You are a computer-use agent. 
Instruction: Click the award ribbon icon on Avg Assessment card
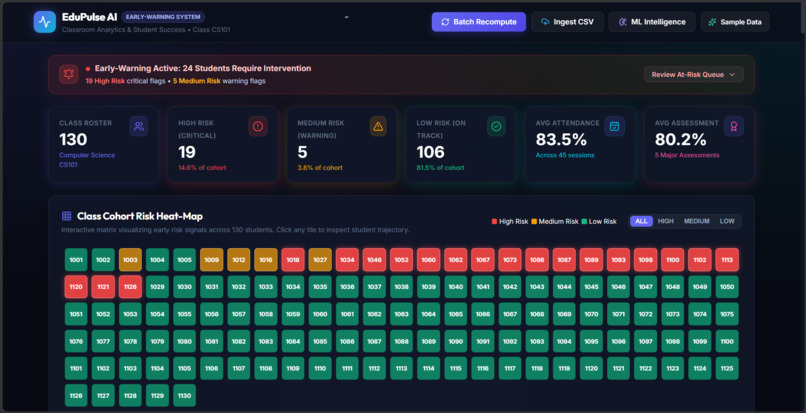coord(734,127)
